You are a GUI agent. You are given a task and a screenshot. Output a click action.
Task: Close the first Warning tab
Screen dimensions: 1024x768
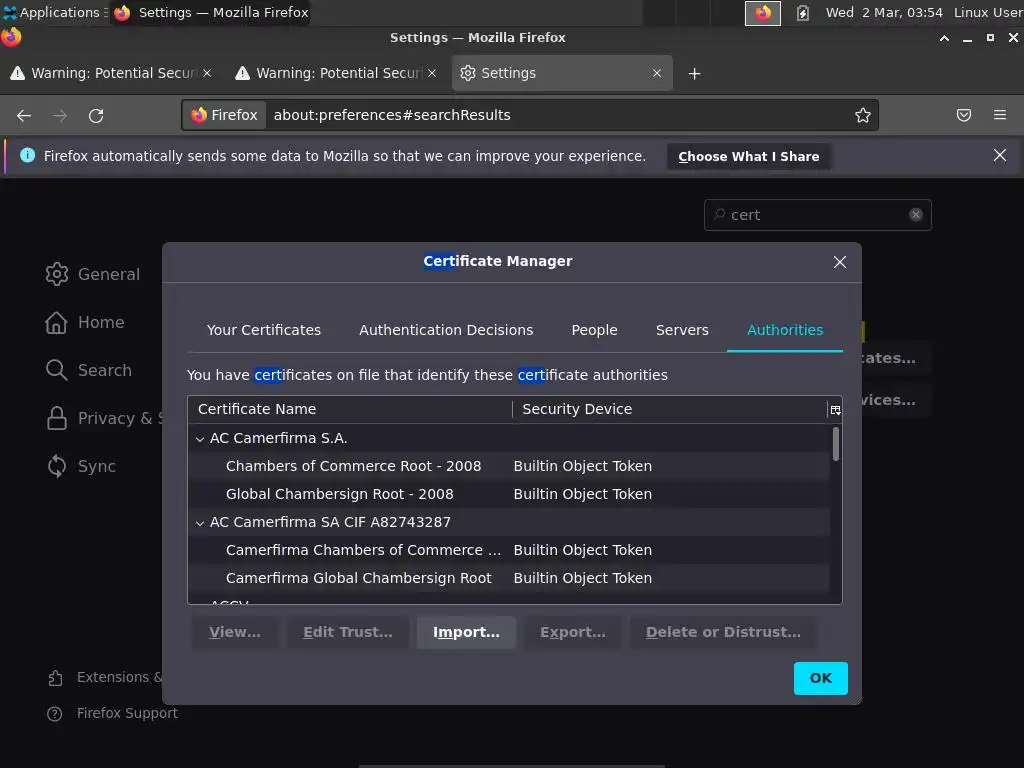coord(207,73)
